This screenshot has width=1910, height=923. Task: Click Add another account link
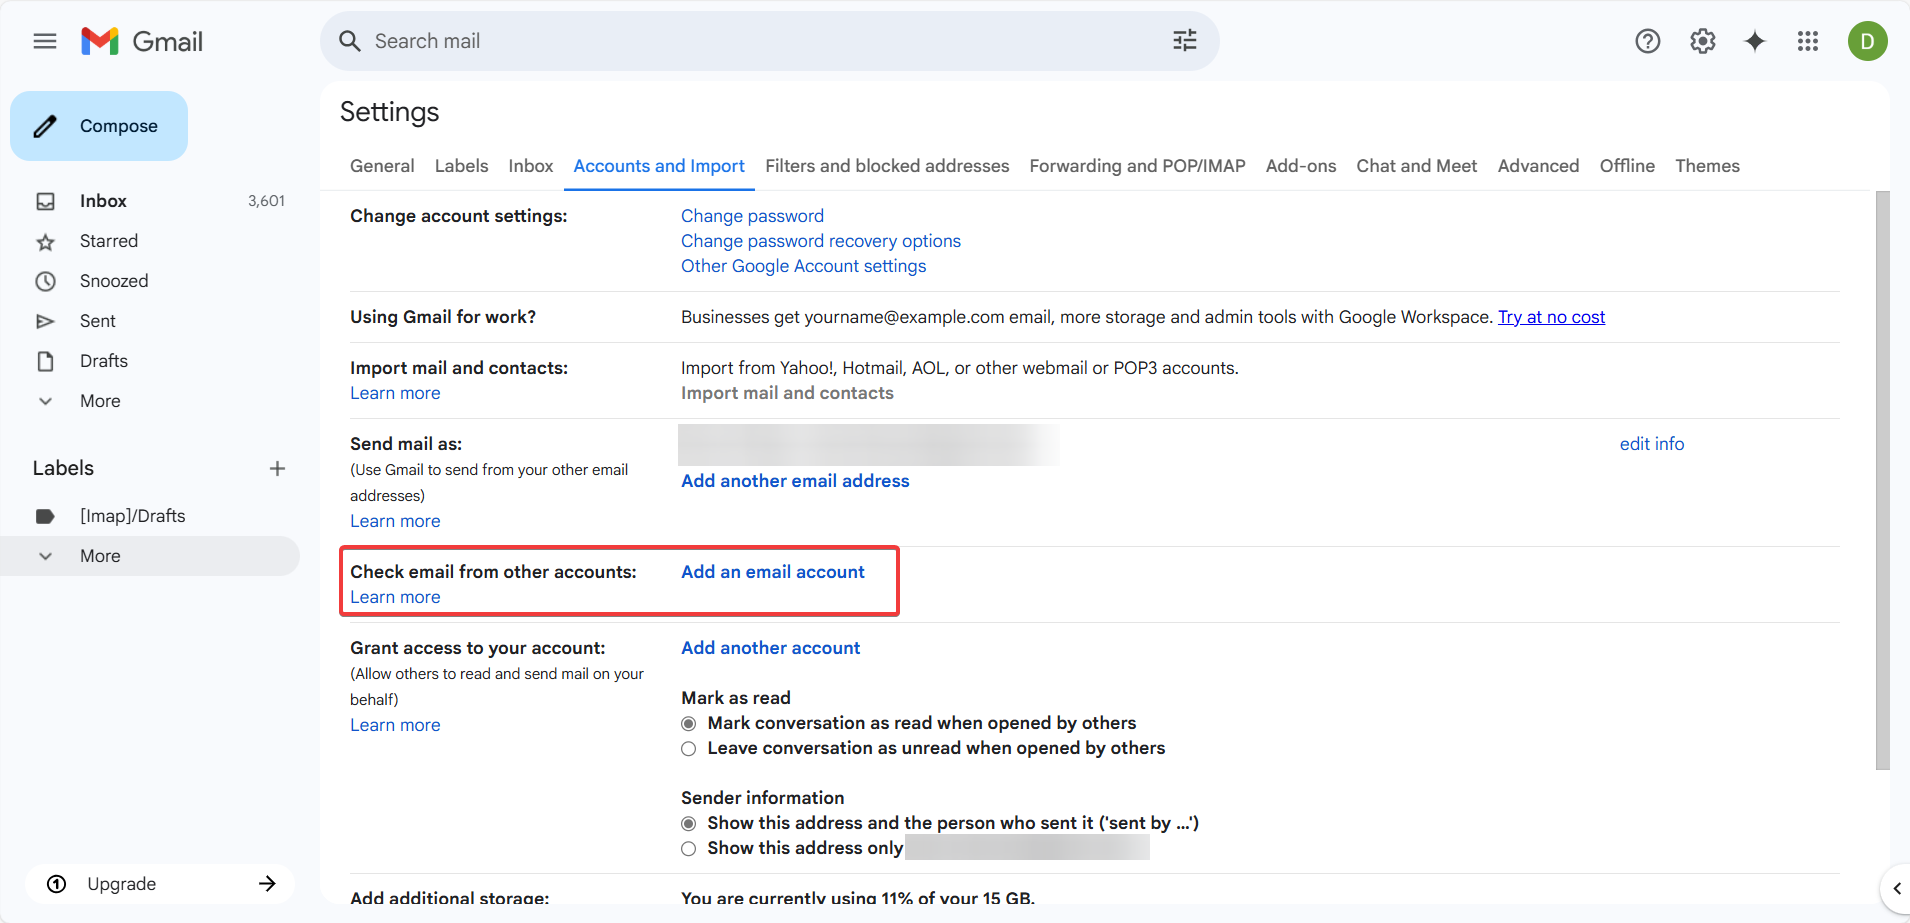coord(770,648)
